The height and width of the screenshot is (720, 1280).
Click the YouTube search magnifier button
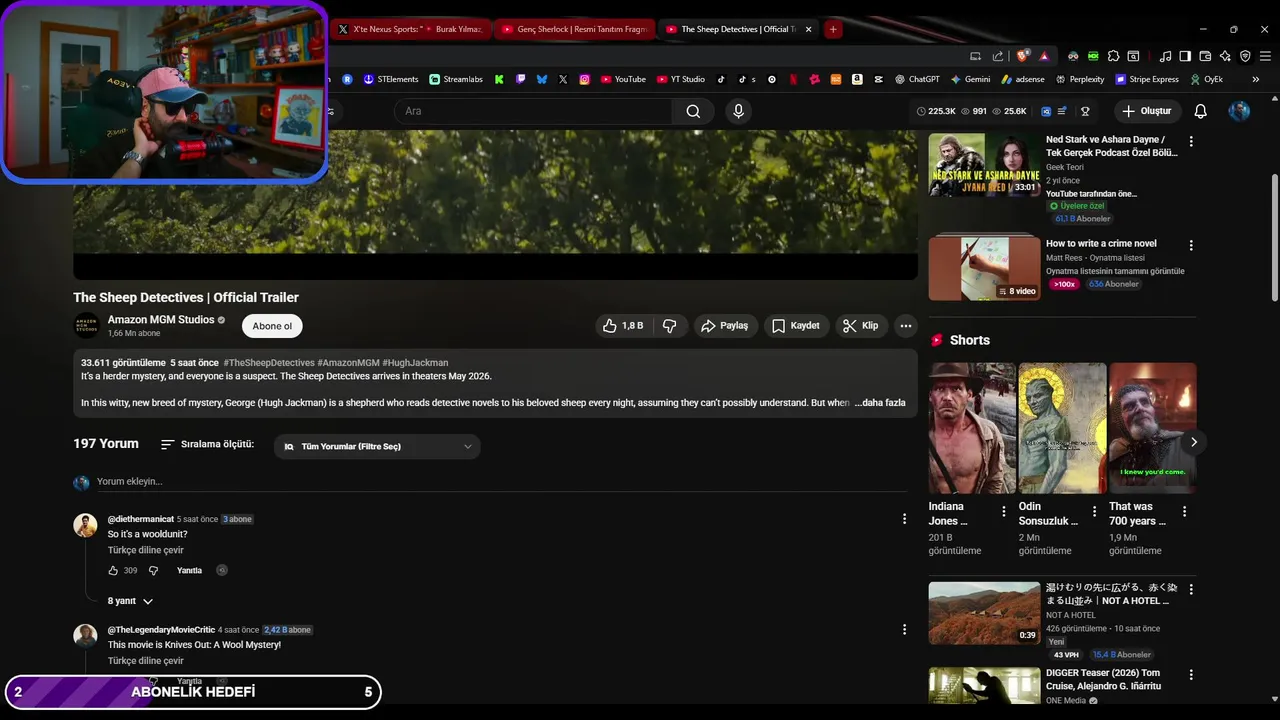click(693, 111)
